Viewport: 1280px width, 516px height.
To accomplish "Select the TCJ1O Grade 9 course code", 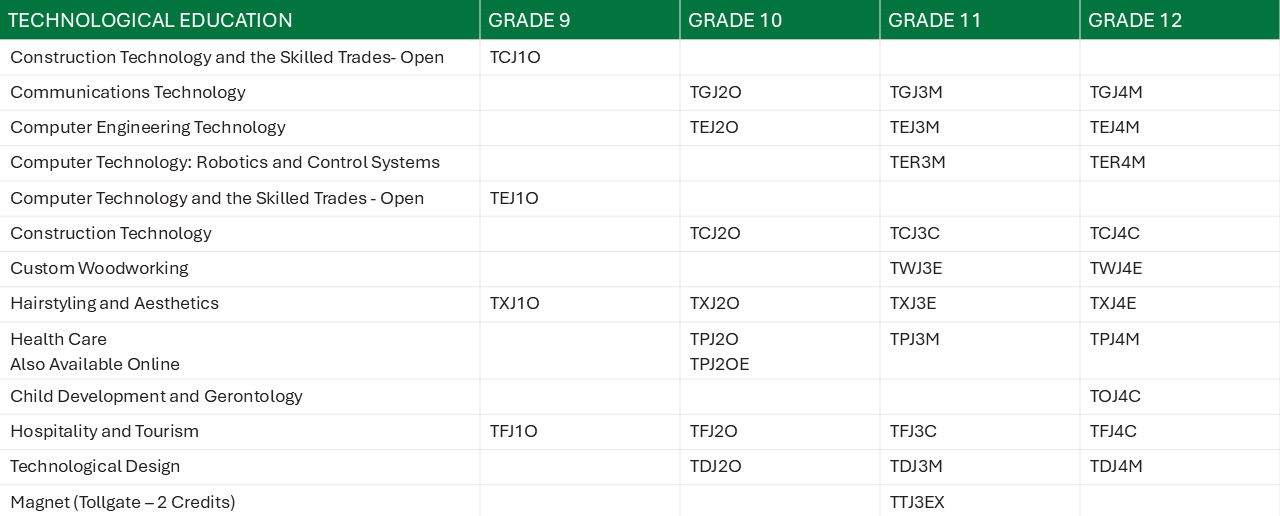I will coord(515,57).
